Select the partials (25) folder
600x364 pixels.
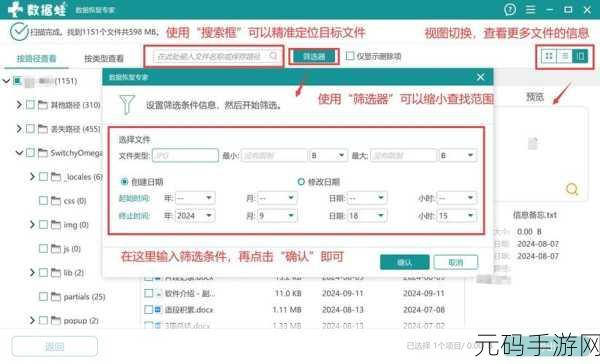(85, 297)
